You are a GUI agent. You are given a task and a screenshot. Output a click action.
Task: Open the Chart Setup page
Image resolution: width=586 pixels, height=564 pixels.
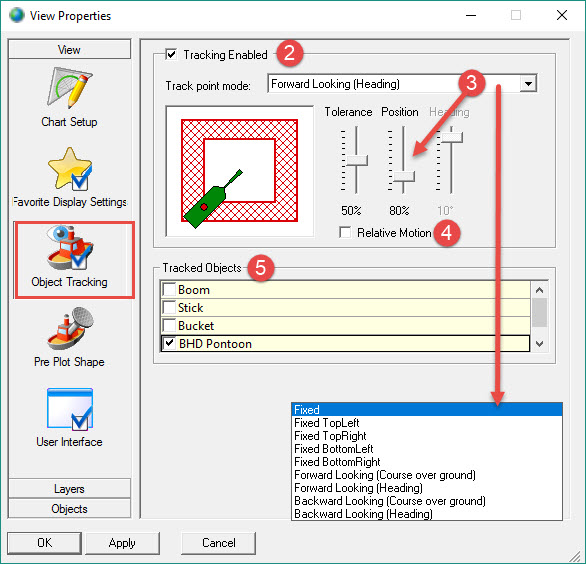coord(69,98)
